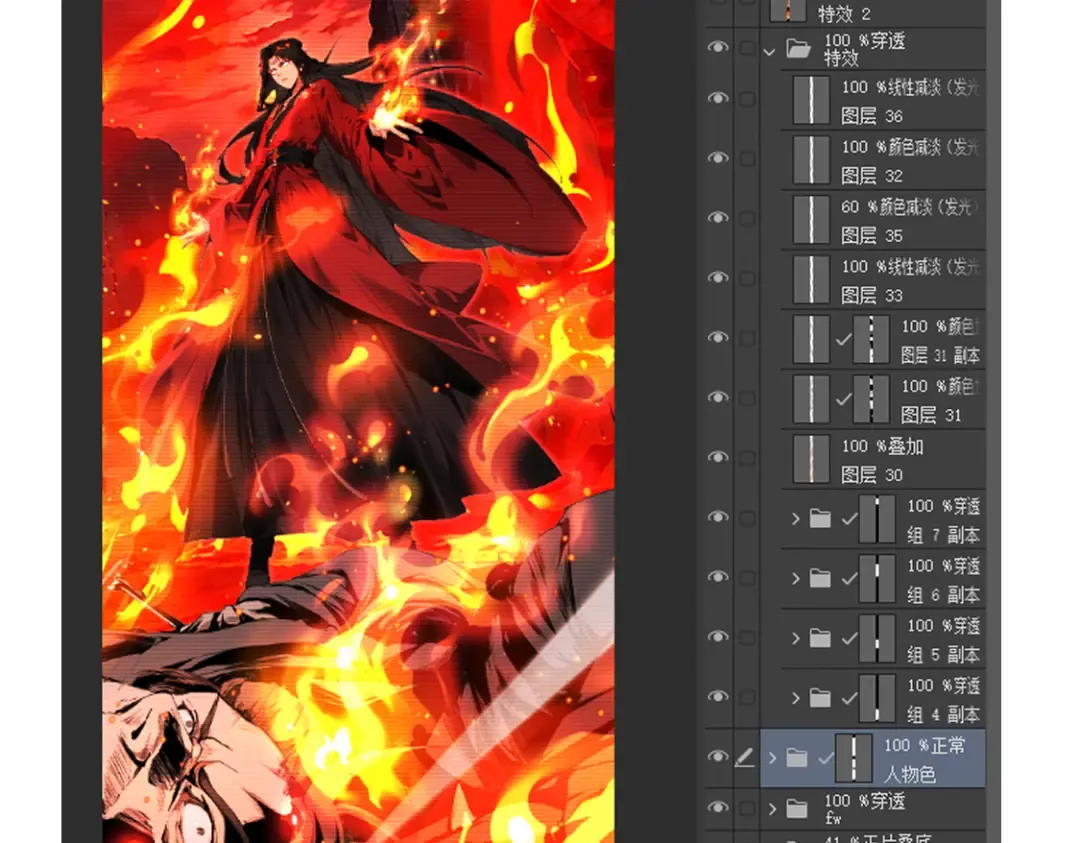Click the mask checkmark on 组 6 副本
The height and width of the screenshot is (843, 1080).
pos(849,579)
